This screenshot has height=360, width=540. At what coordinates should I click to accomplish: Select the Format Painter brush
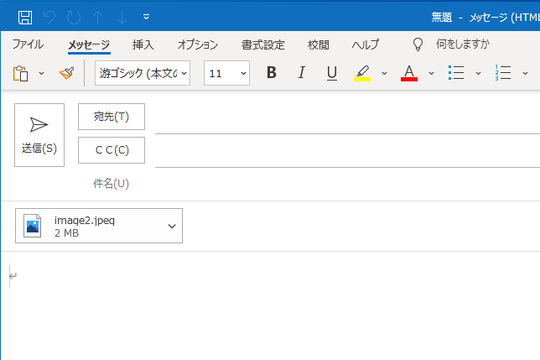click(x=67, y=73)
